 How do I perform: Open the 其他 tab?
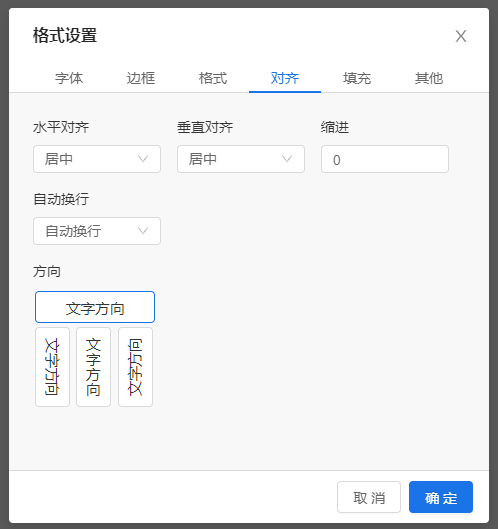coord(429,78)
